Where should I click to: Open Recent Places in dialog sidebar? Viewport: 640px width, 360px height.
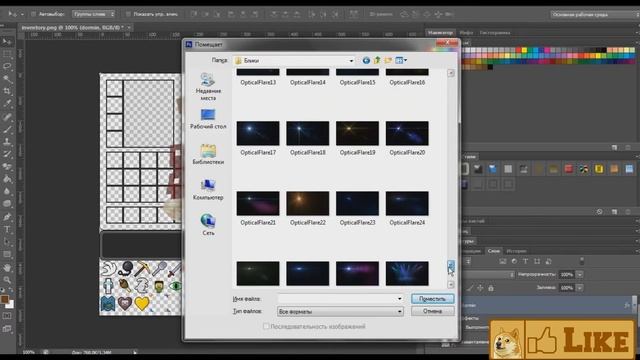pyautogui.click(x=208, y=87)
